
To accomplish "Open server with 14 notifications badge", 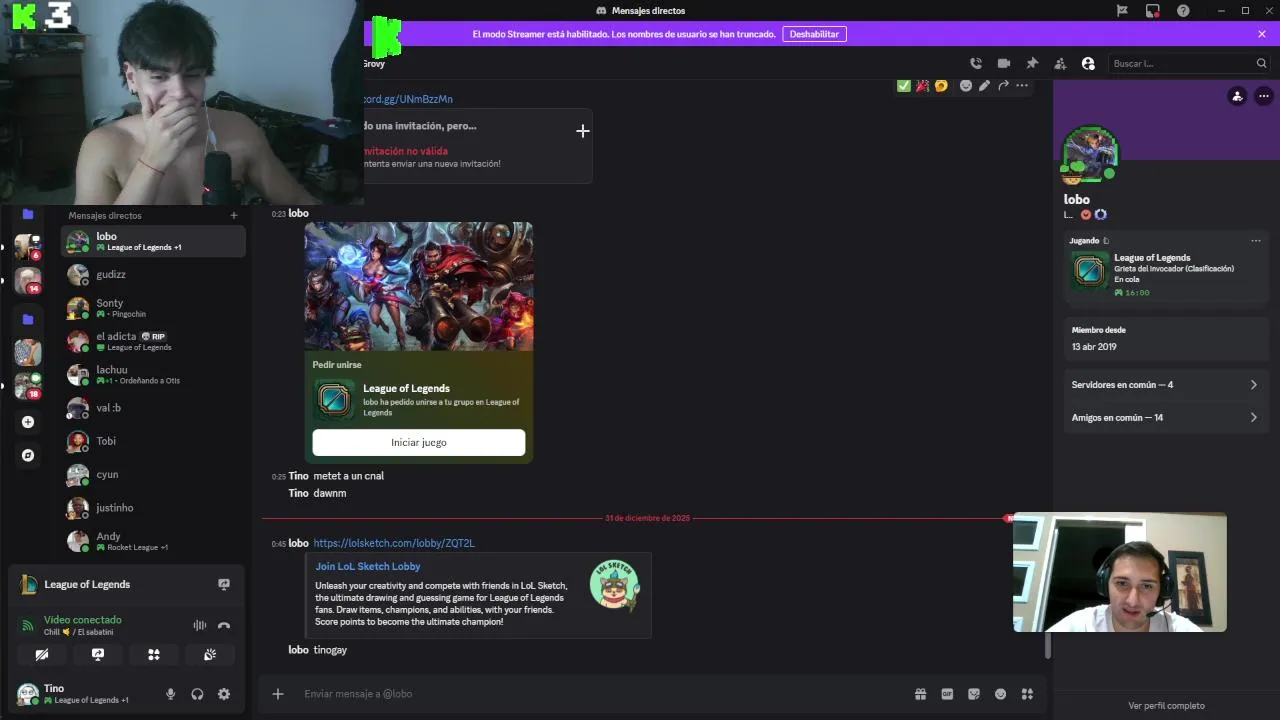I will click(x=28, y=280).
